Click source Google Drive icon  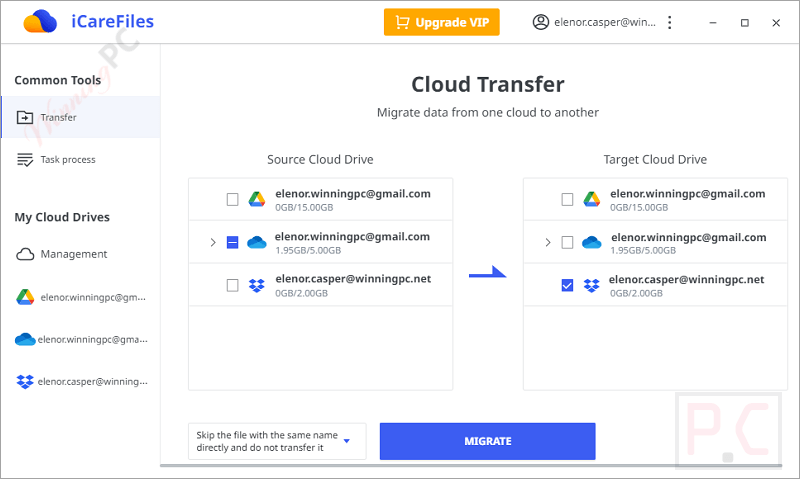257,199
